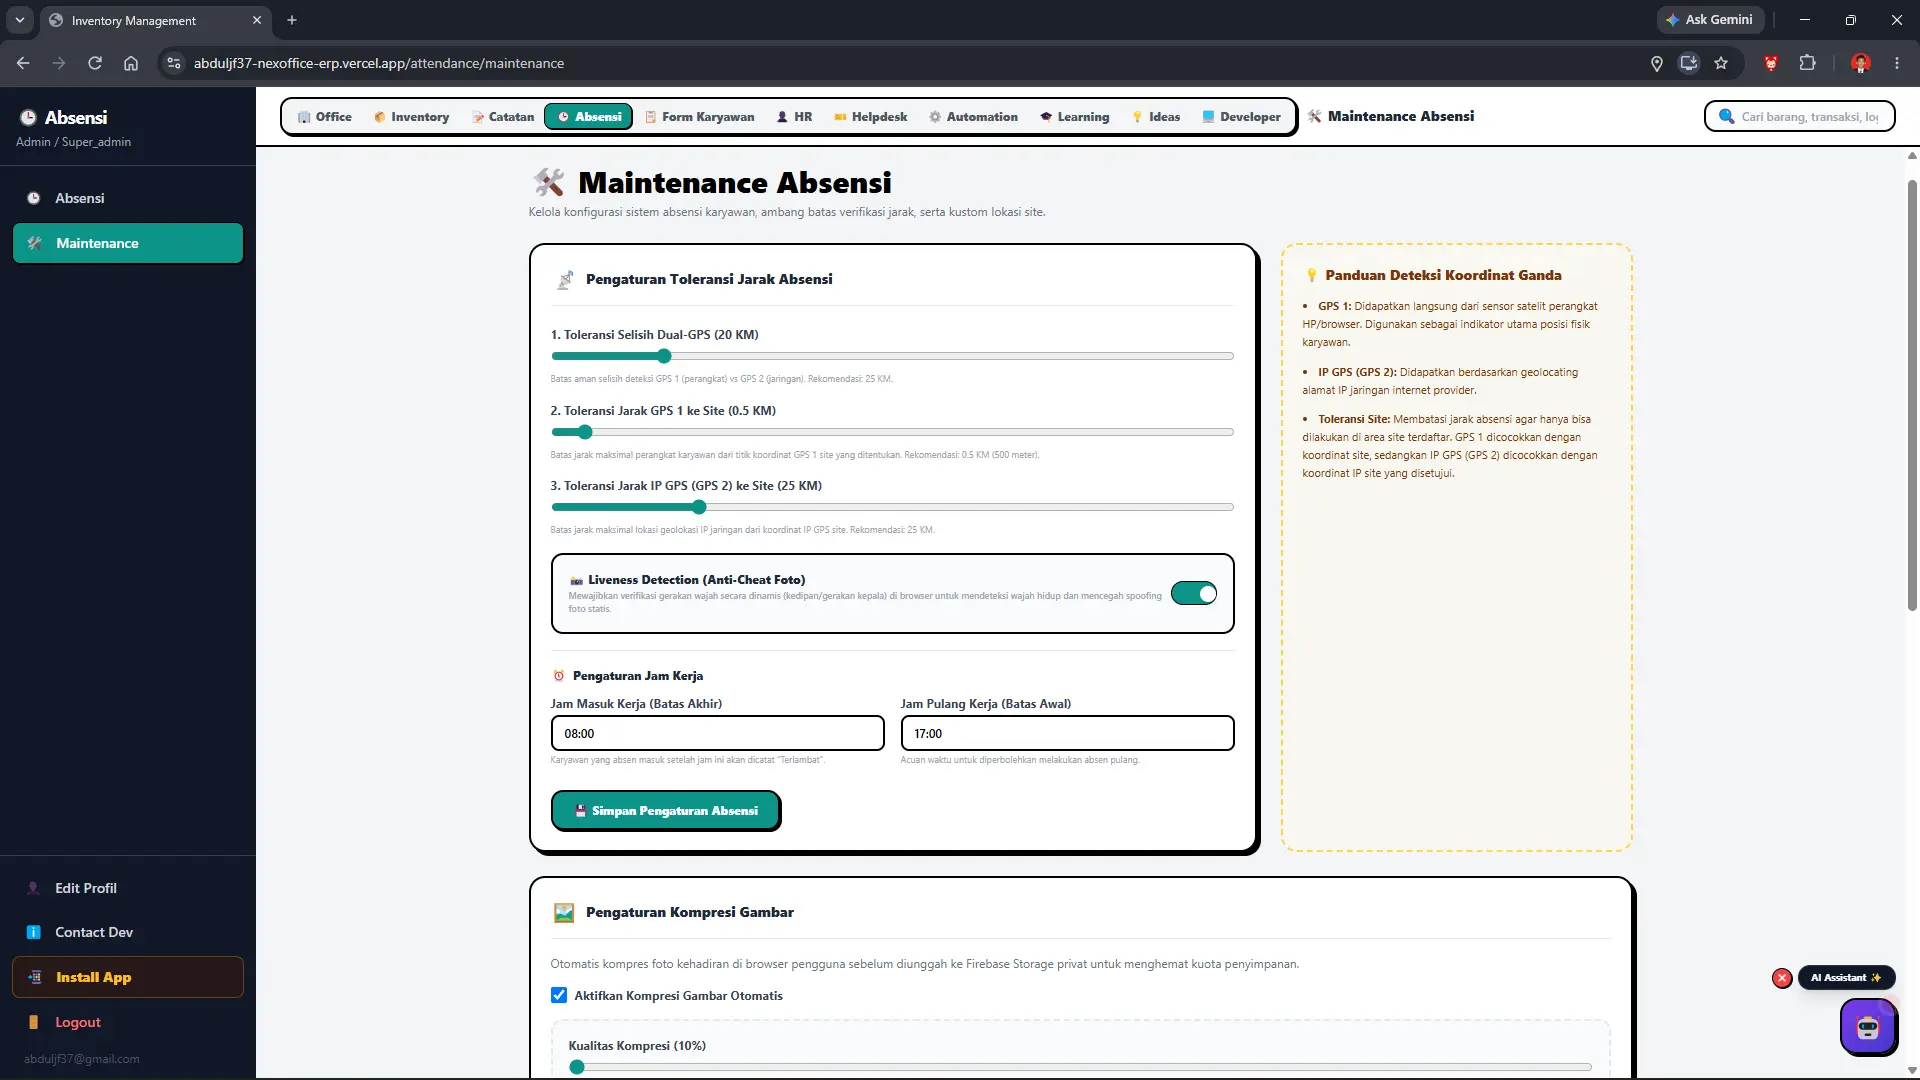Image resolution: width=1920 pixels, height=1080 pixels.
Task: Click the abduljf37@gmail.com email text
Action: tap(82, 1059)
